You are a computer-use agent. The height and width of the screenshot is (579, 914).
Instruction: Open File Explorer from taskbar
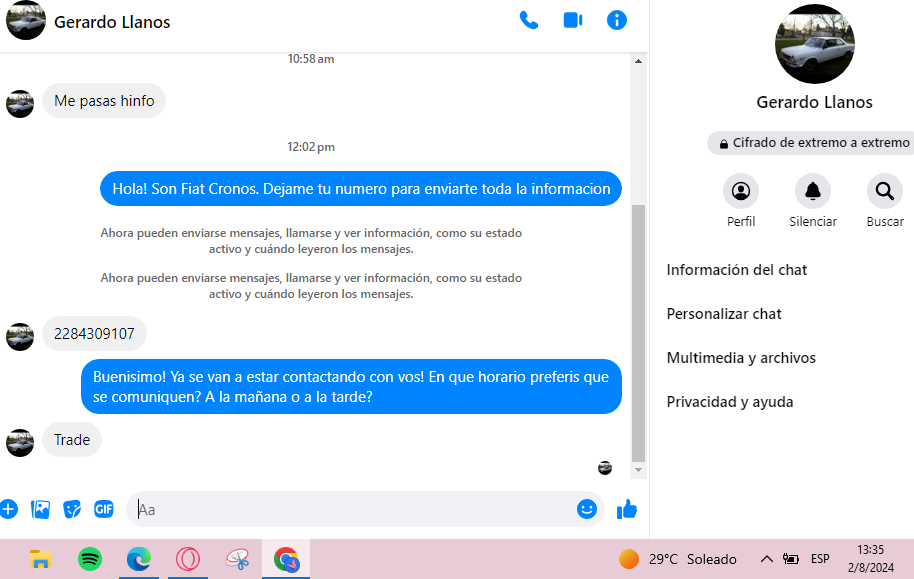coord(40,559)
